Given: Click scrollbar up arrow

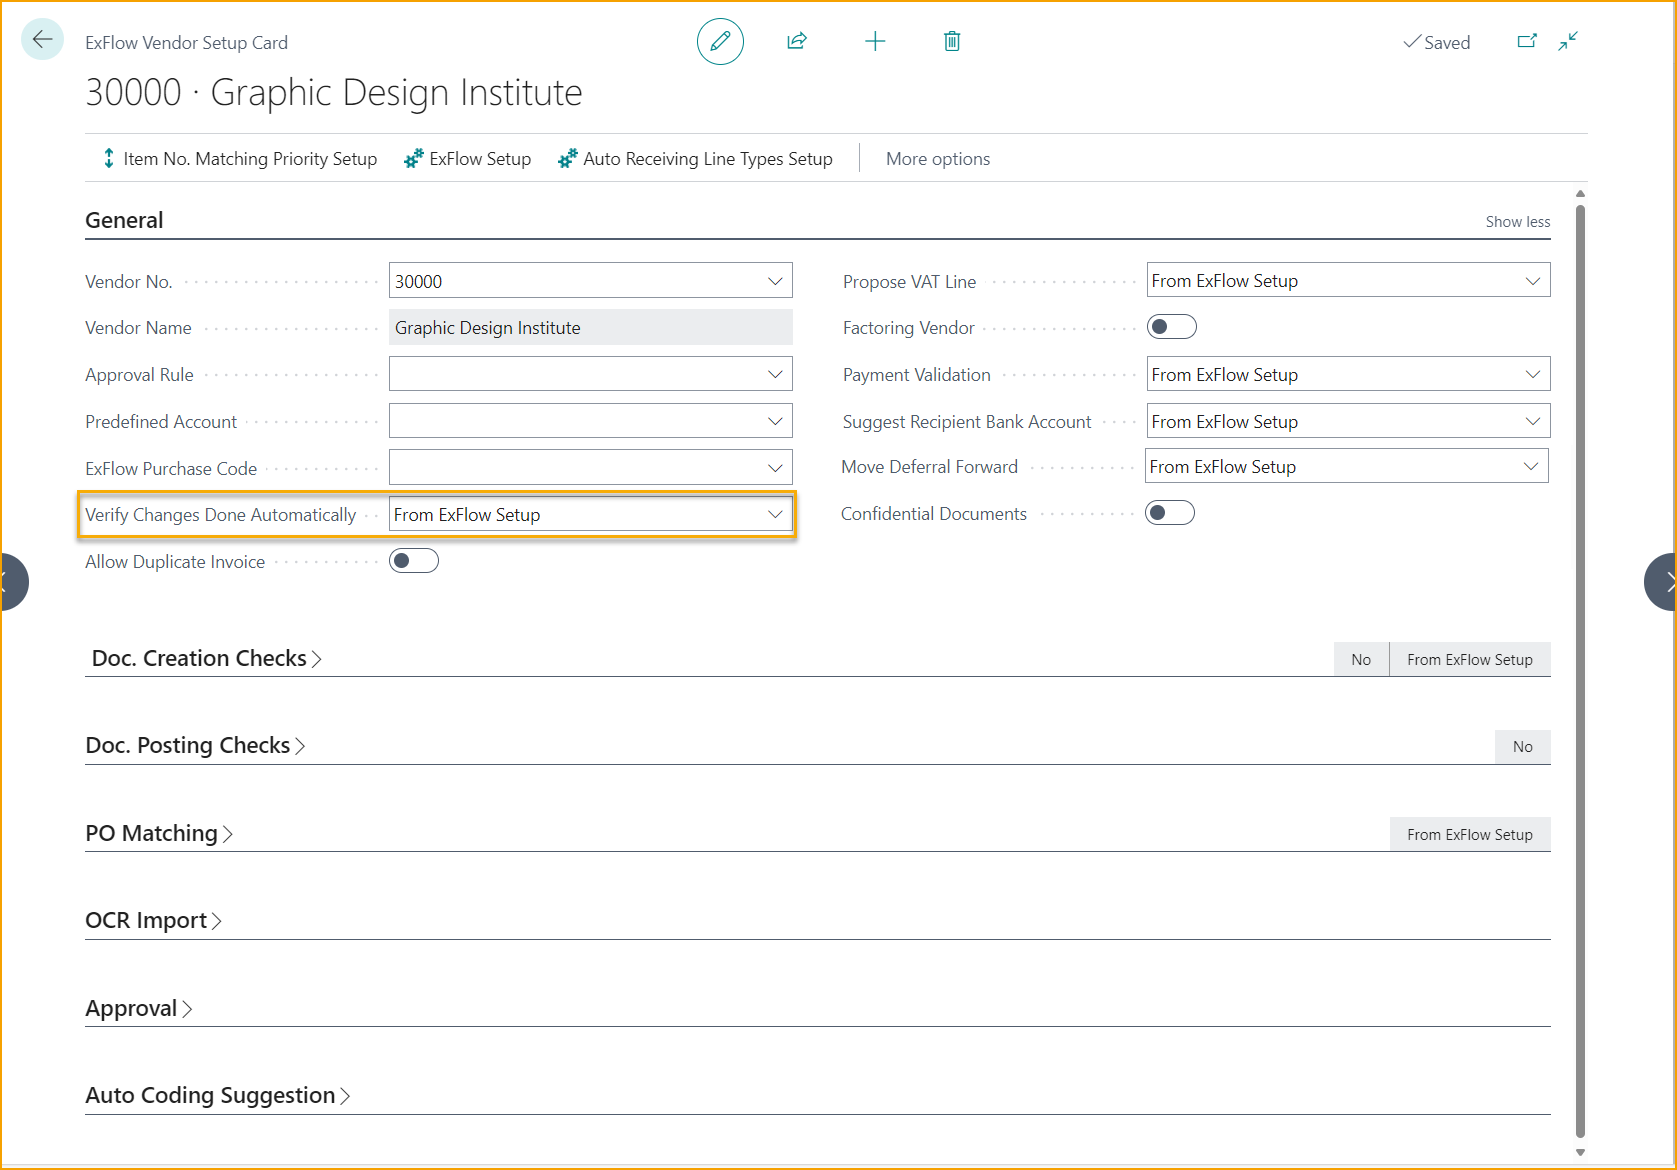Looking at the screenshot, I should [1580, 194].
